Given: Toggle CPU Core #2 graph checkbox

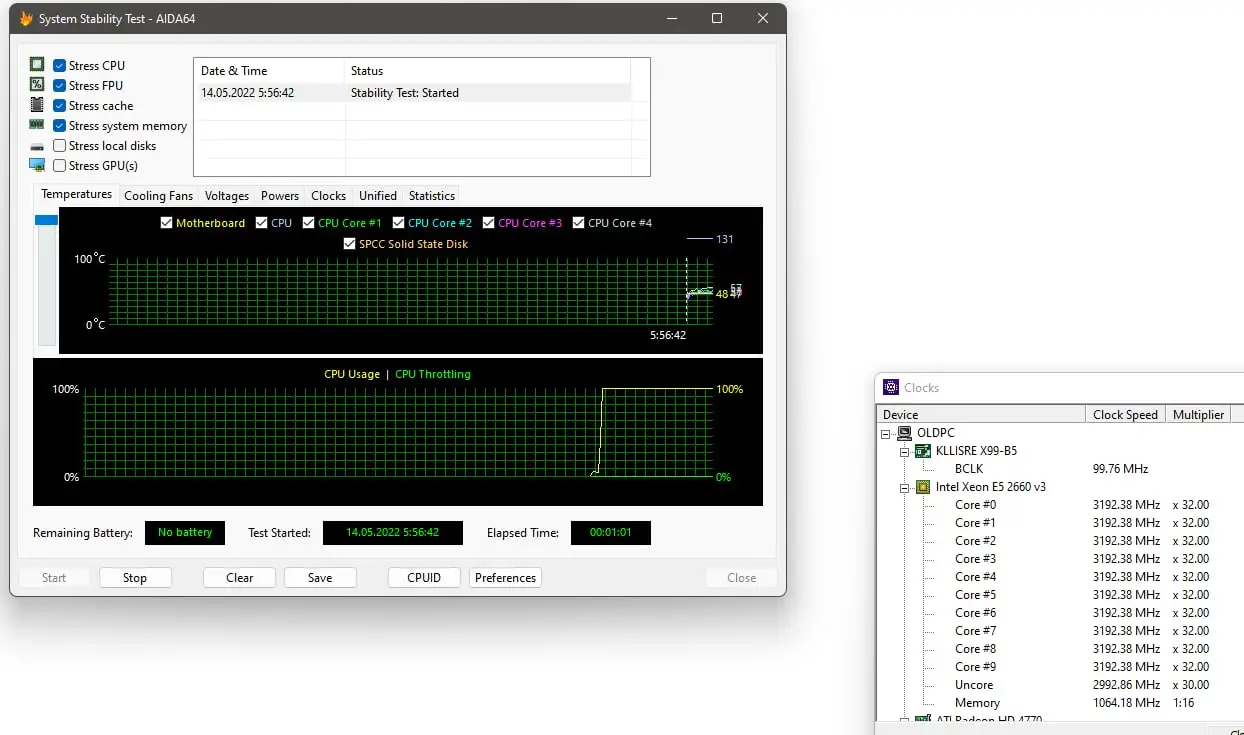Looking at the screenshot, I should pos(399,223).
